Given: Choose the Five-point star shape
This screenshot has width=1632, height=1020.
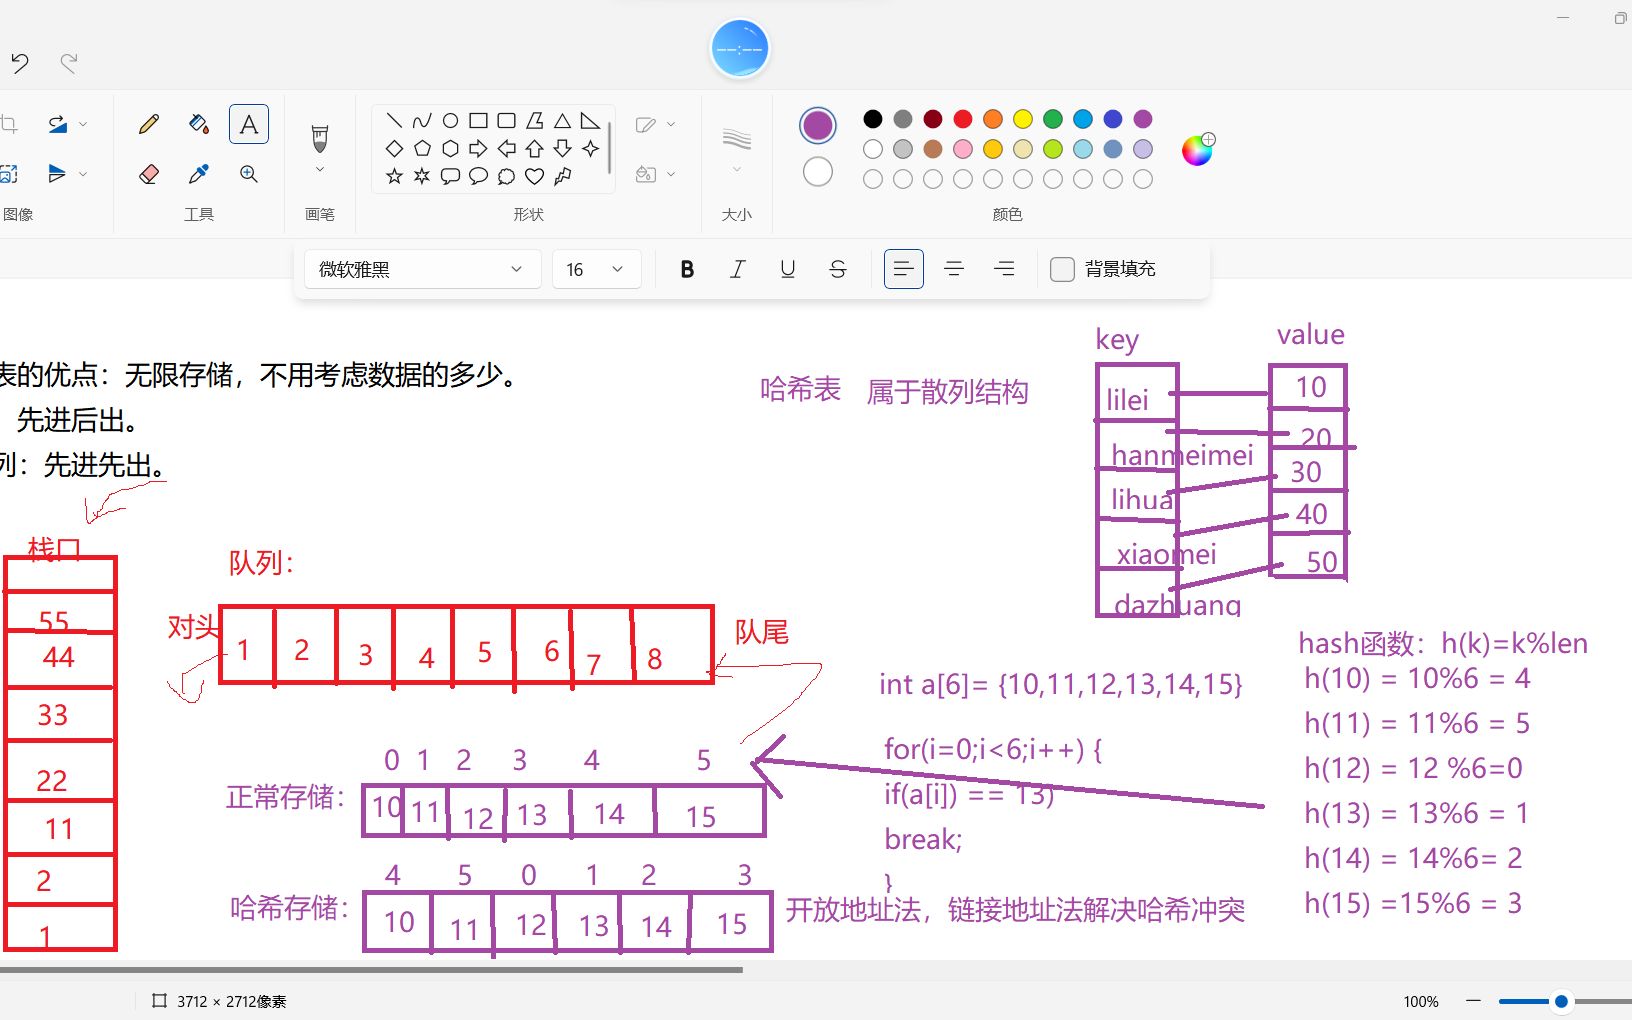Looking at the screenshot, I should click(x=394, y=177).
